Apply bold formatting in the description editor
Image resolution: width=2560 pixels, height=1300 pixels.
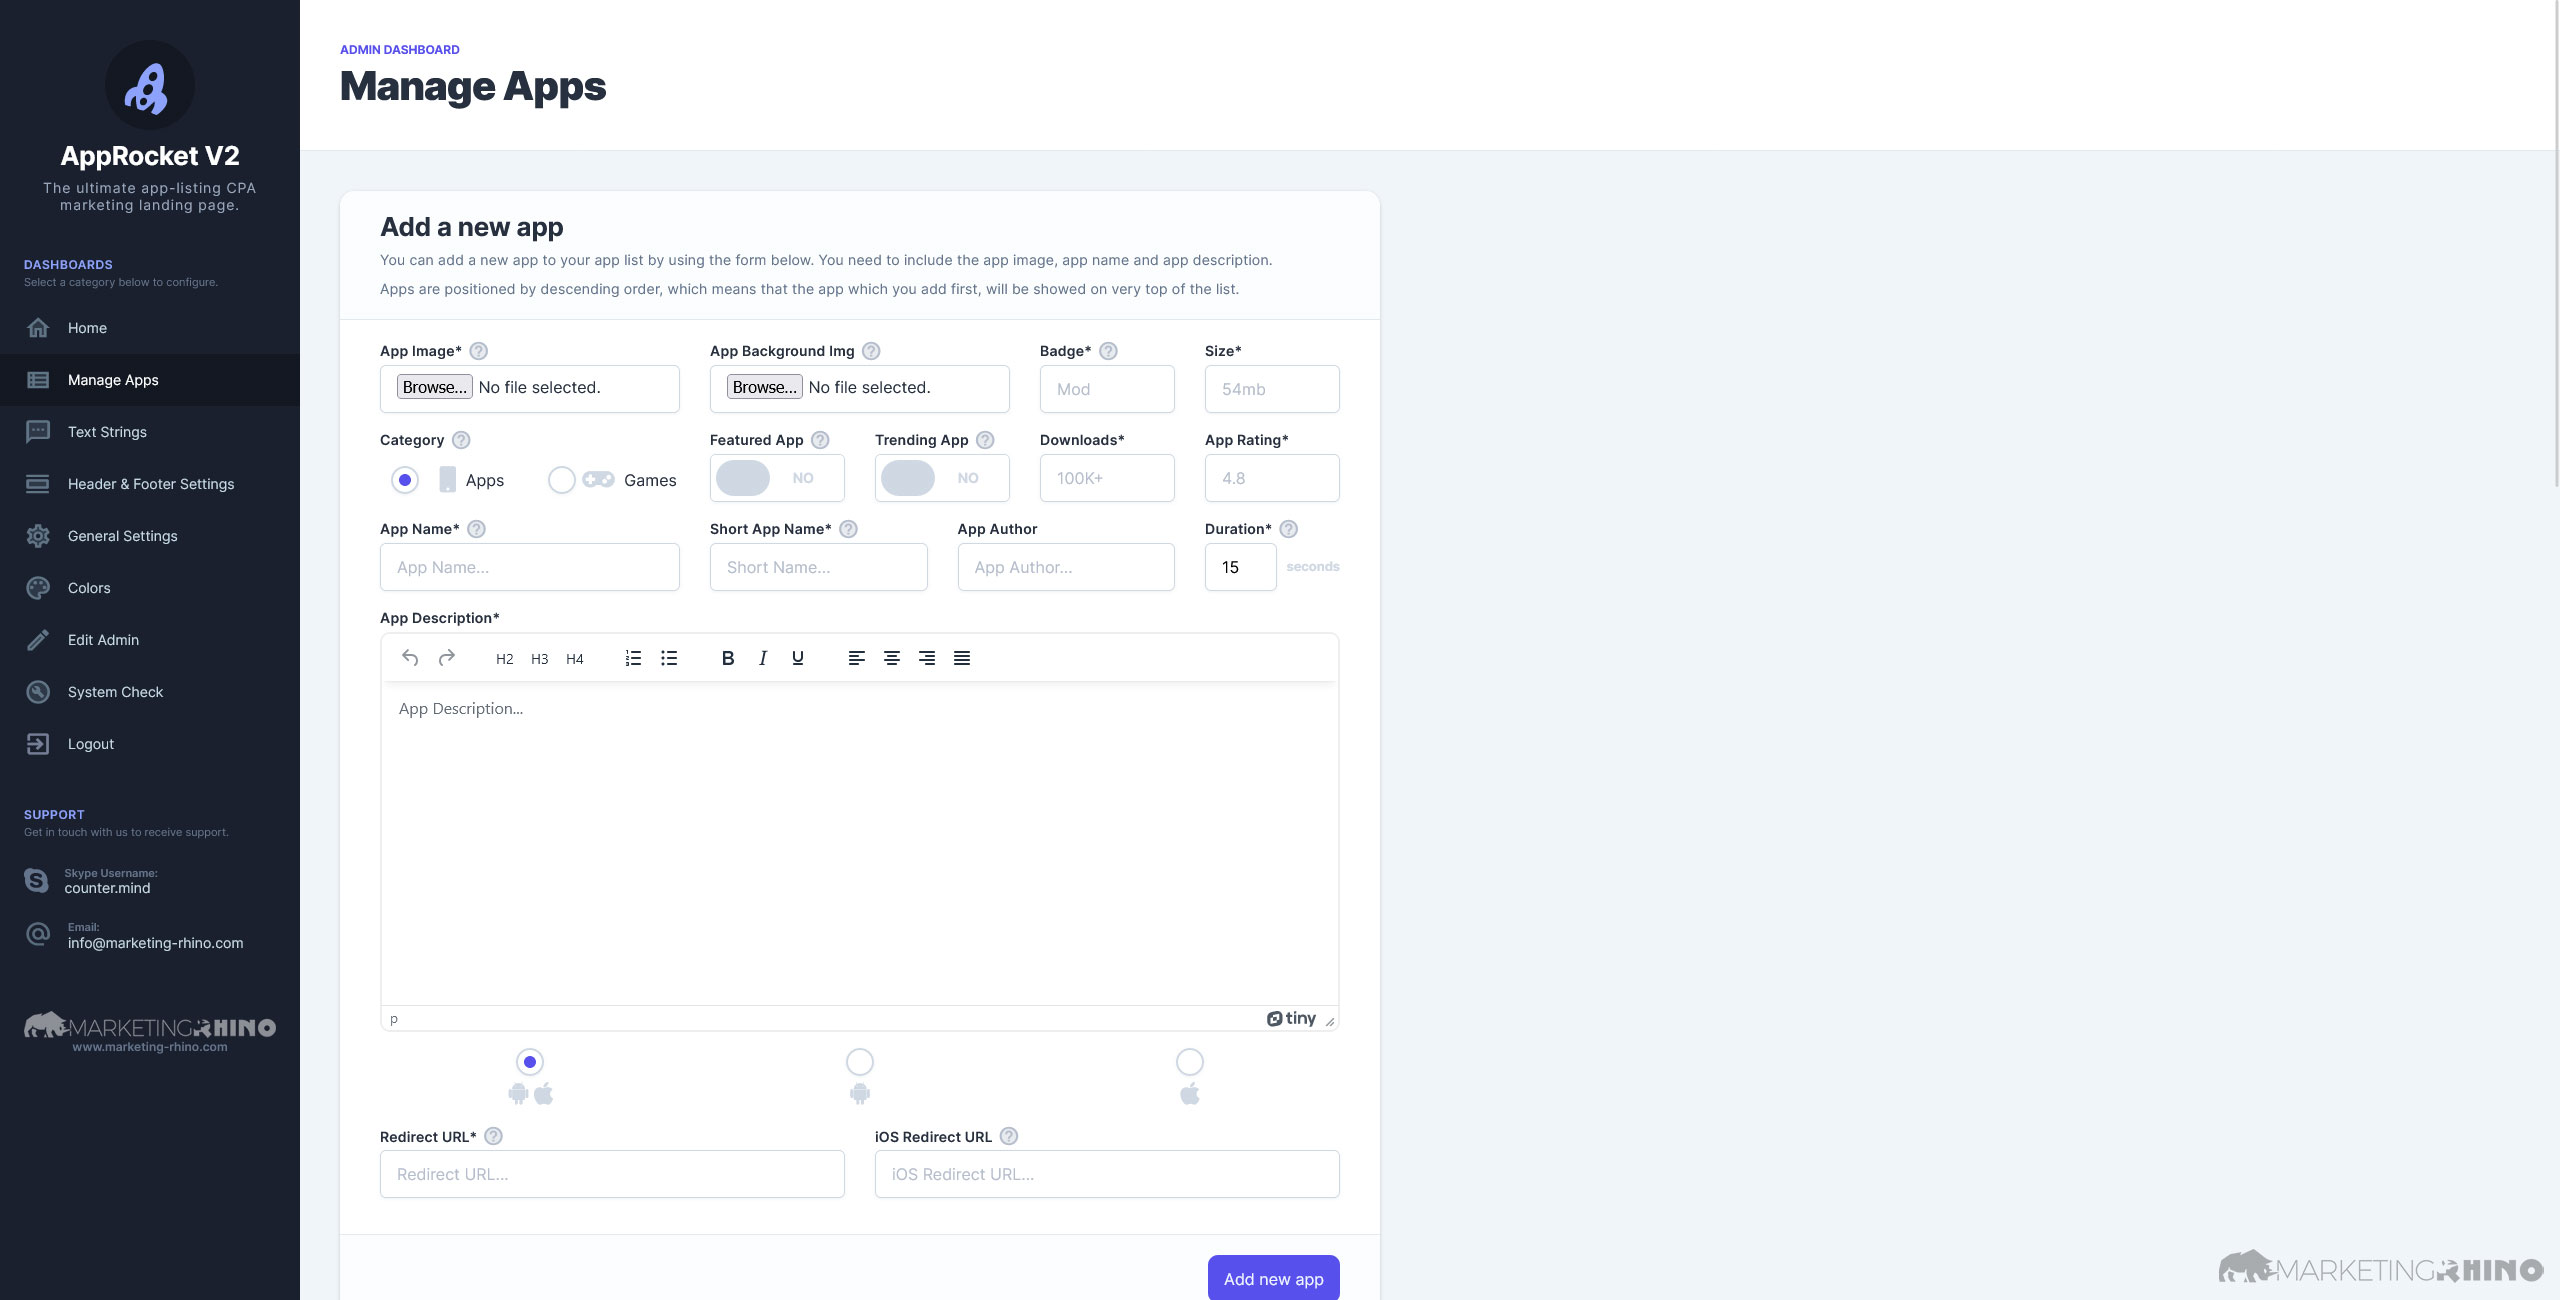[x=727, y=658]
